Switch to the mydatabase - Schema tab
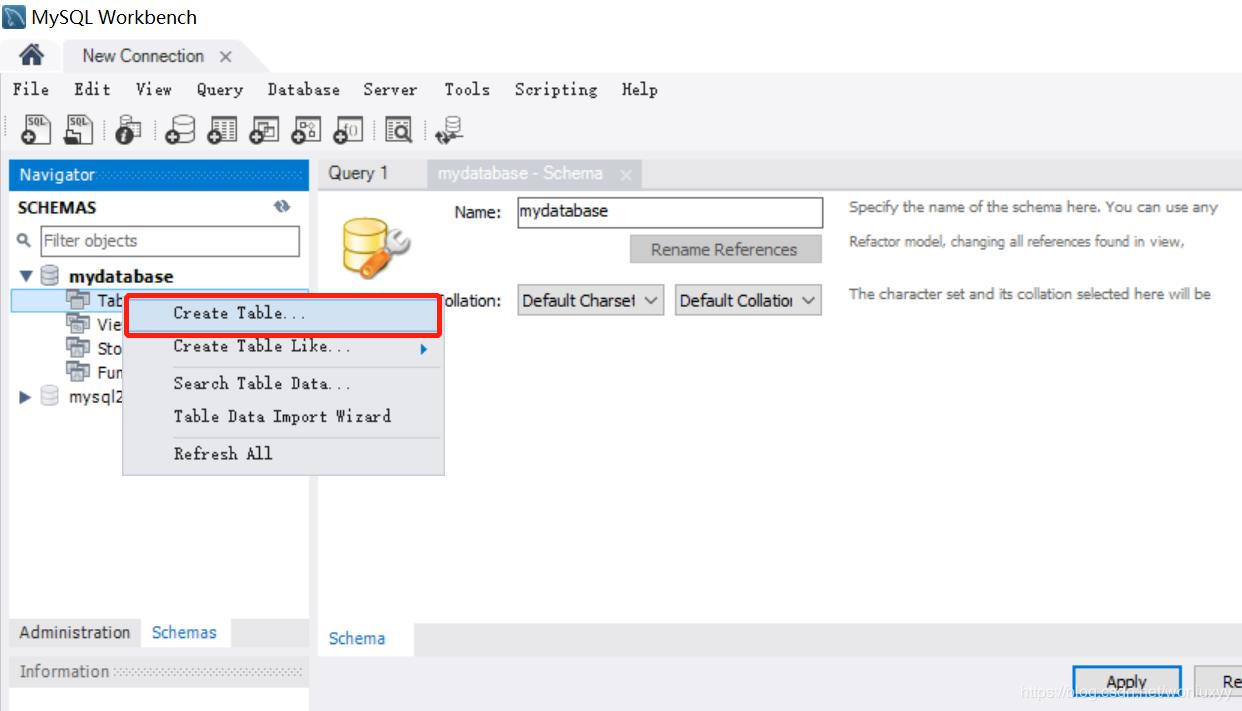 (x=520, y=173)
